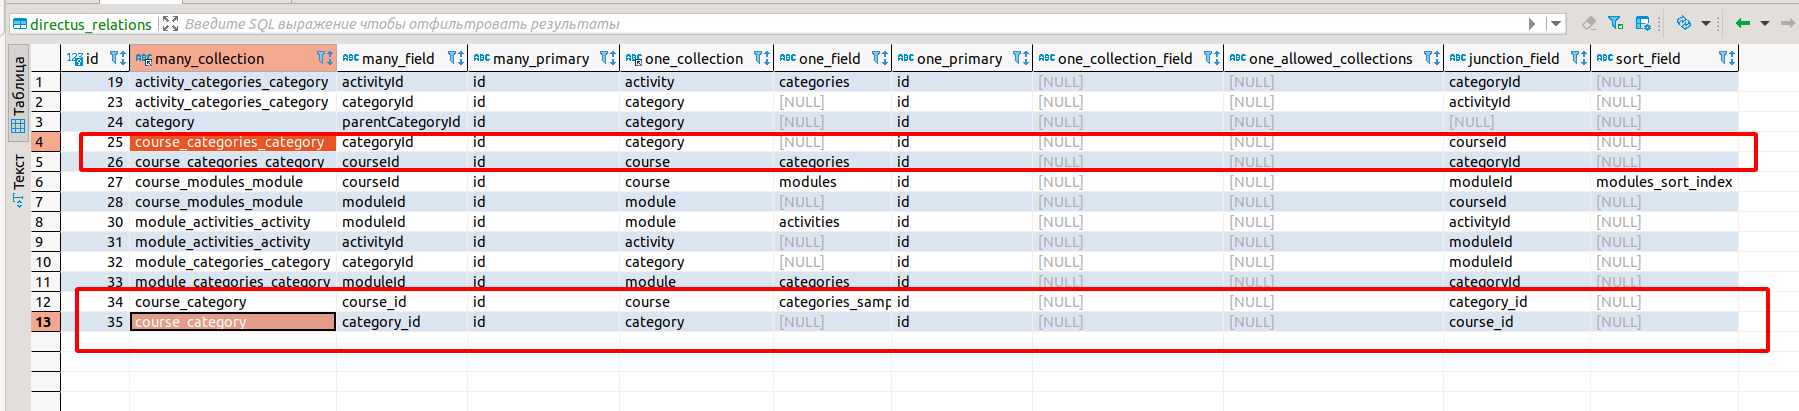Click the selected course_category cell in row 13
Viewport: 1799px width, 411px height.
(x=233, y=322)
